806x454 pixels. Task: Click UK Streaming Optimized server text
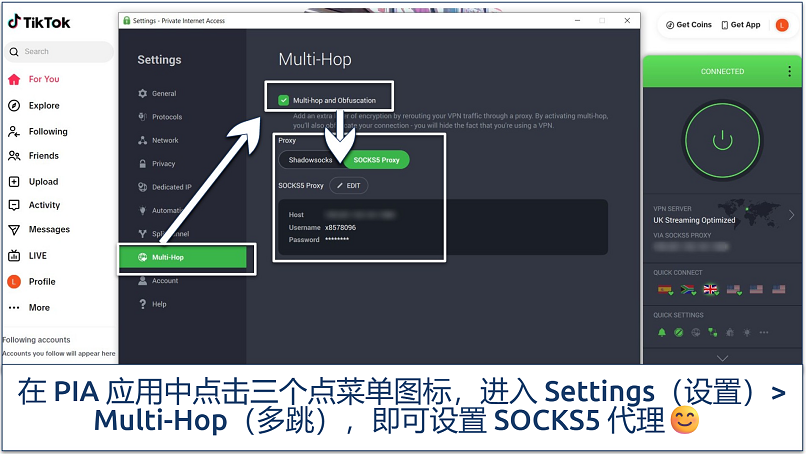(x=694, y=220)
